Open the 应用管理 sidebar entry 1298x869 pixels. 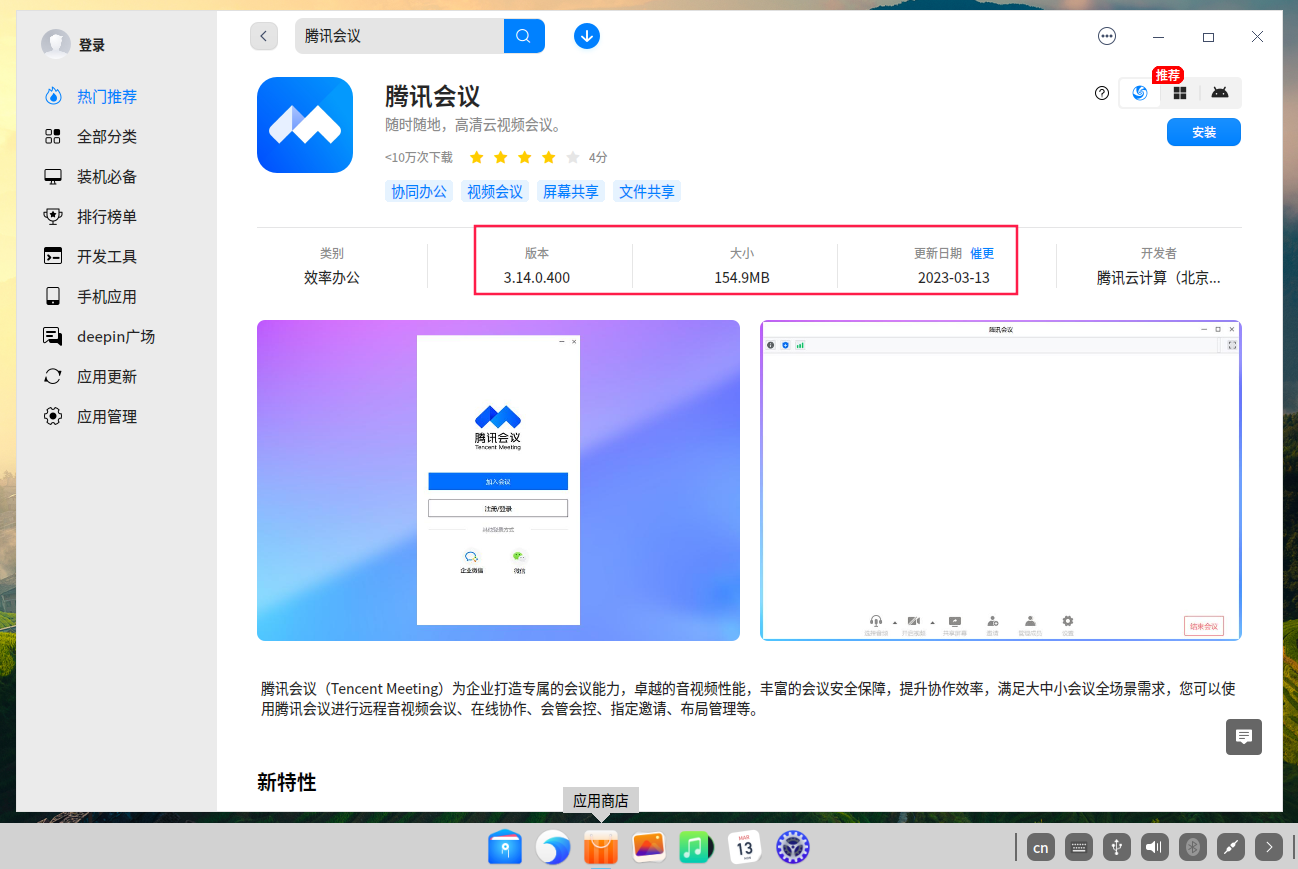click(107, 417)
